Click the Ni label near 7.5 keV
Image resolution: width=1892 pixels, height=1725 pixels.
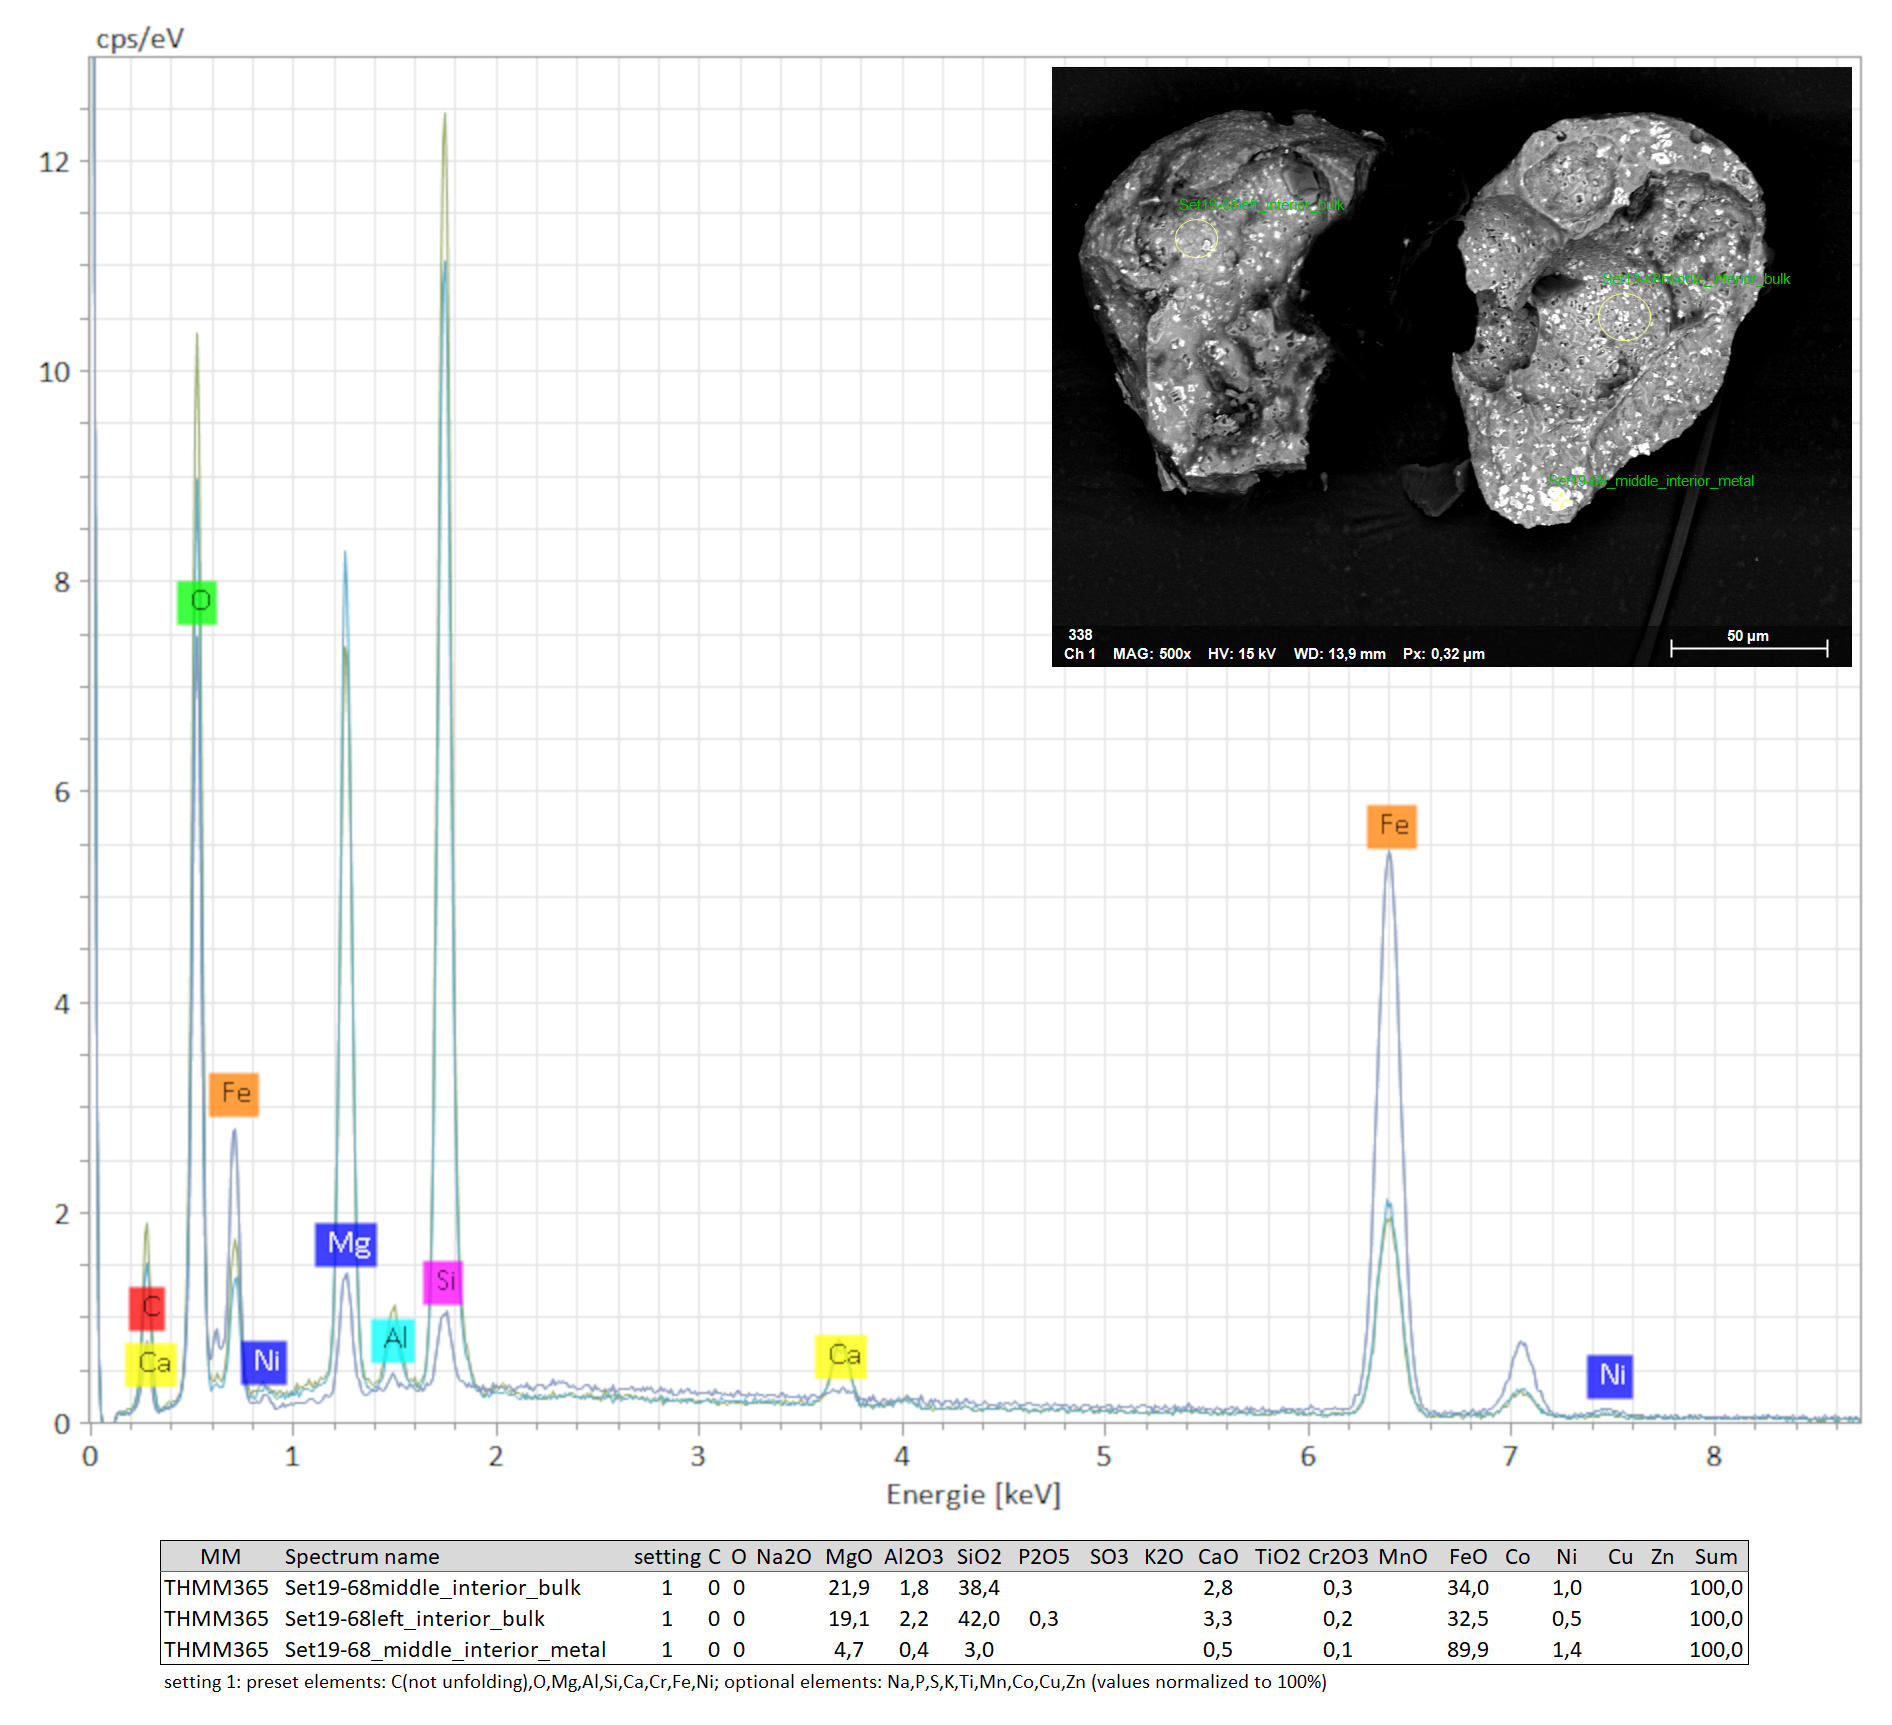click(x=1610, y=1376)
